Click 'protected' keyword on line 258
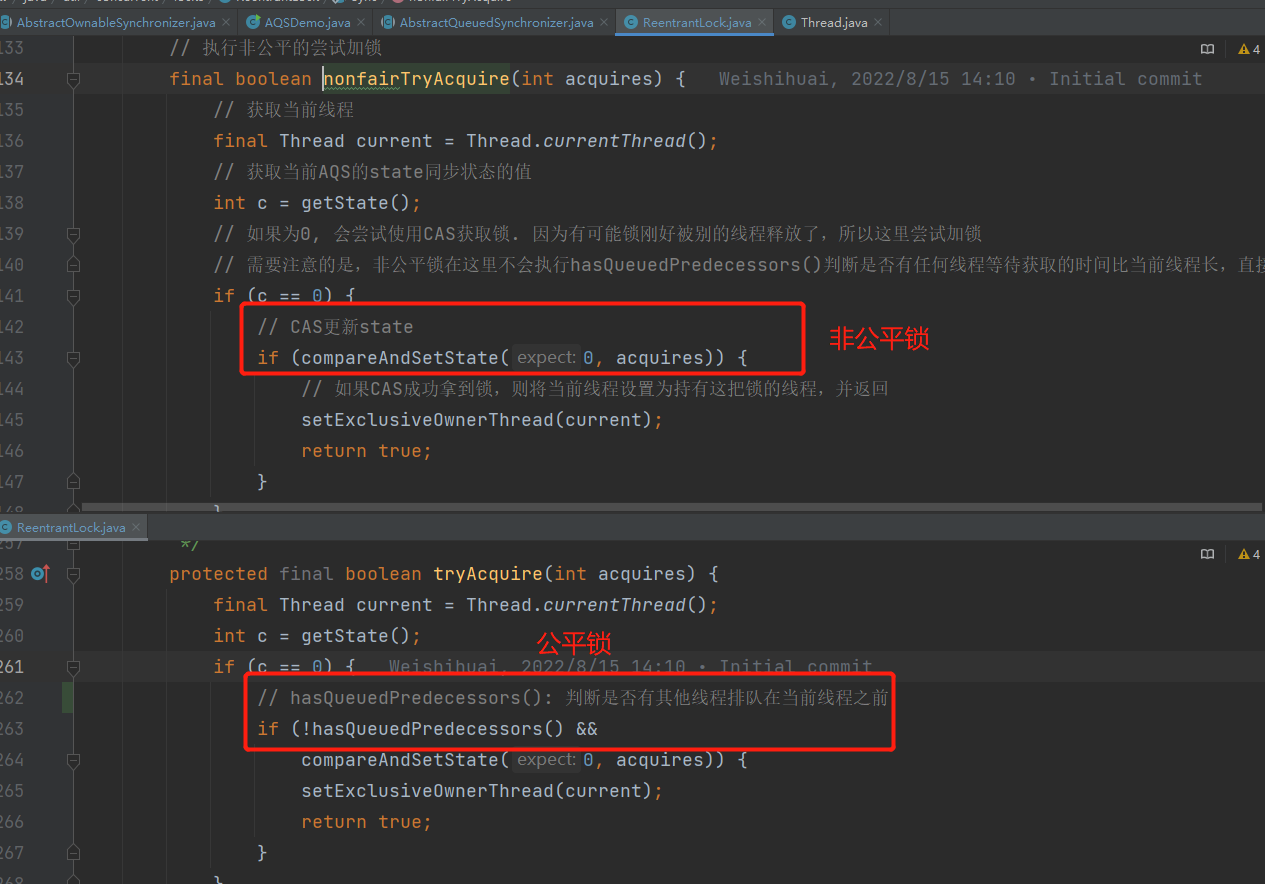 218,574
